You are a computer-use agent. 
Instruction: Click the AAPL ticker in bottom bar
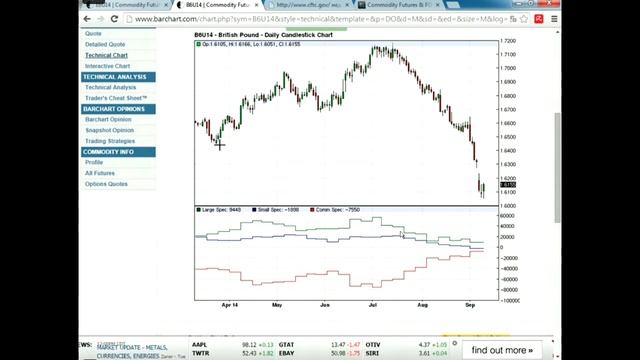tap(200, 345)
